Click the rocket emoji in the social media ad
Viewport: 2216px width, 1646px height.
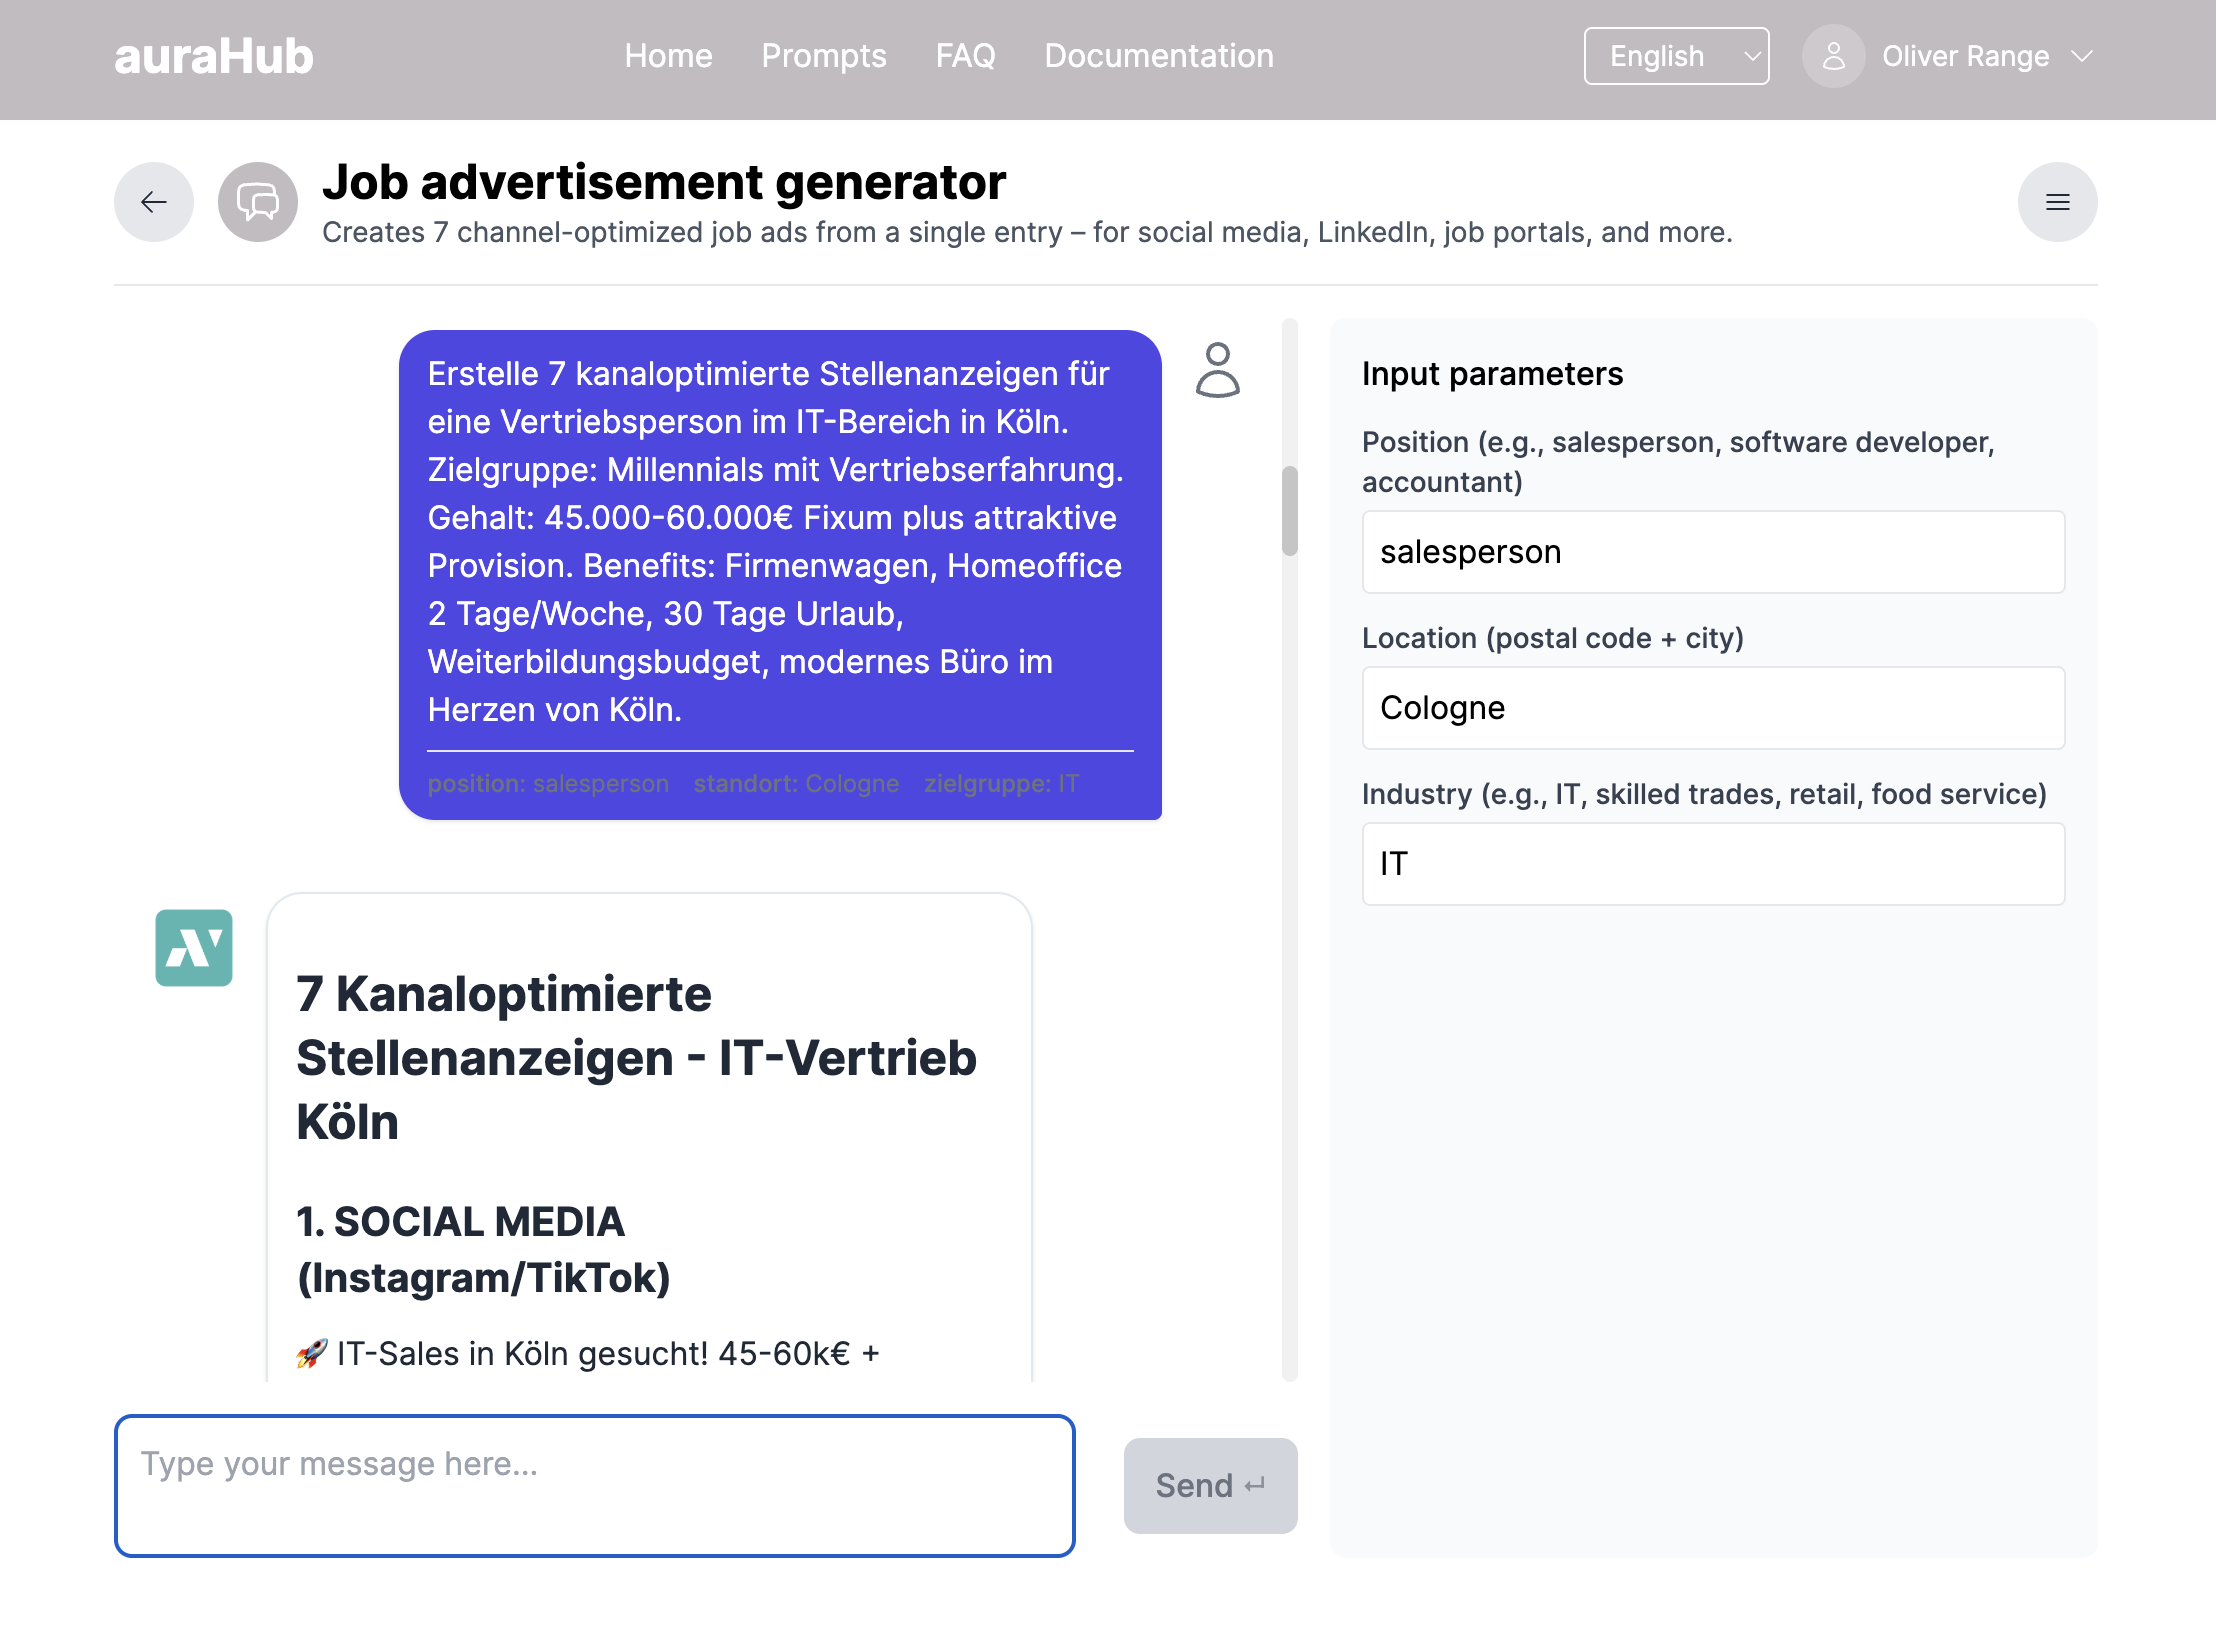[311, 1354]
